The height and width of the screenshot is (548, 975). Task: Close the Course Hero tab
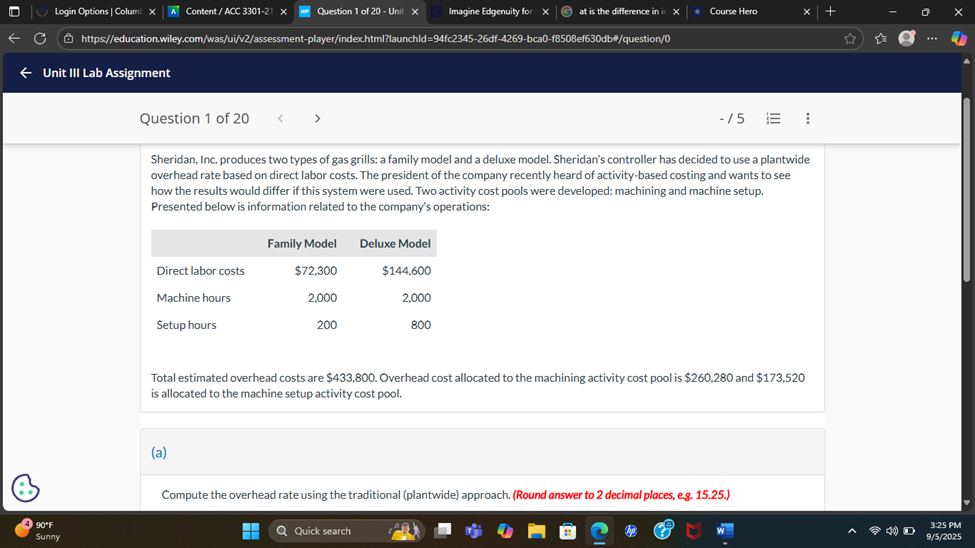point(807,11)
